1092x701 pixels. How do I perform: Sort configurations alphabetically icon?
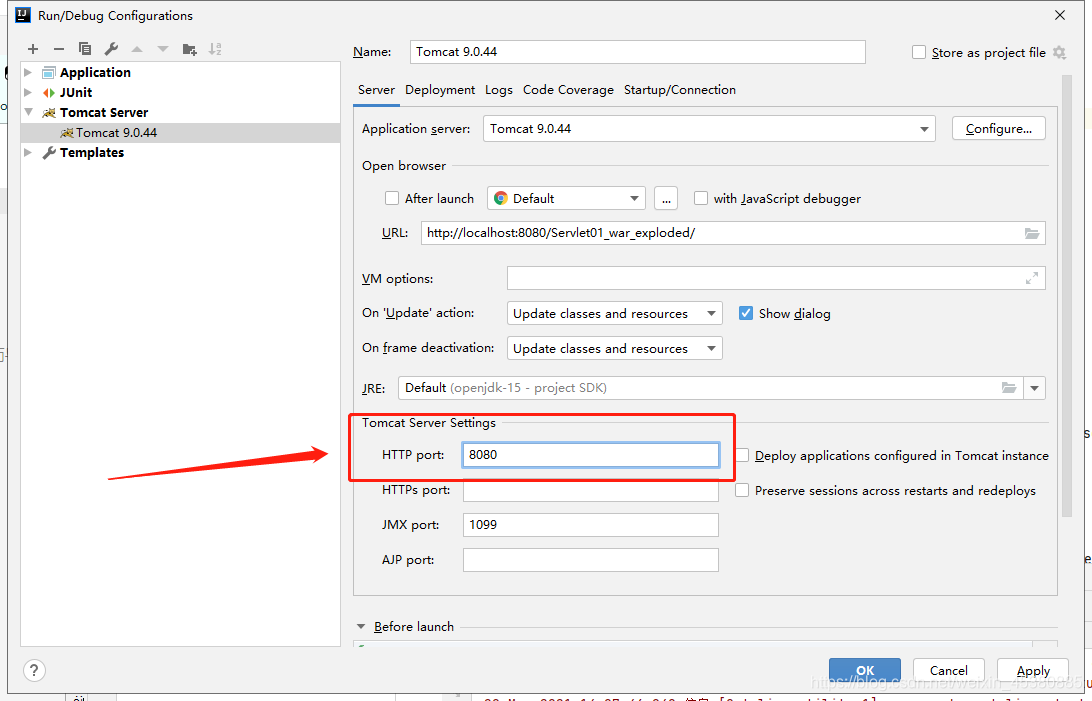(x=215, y=49)
